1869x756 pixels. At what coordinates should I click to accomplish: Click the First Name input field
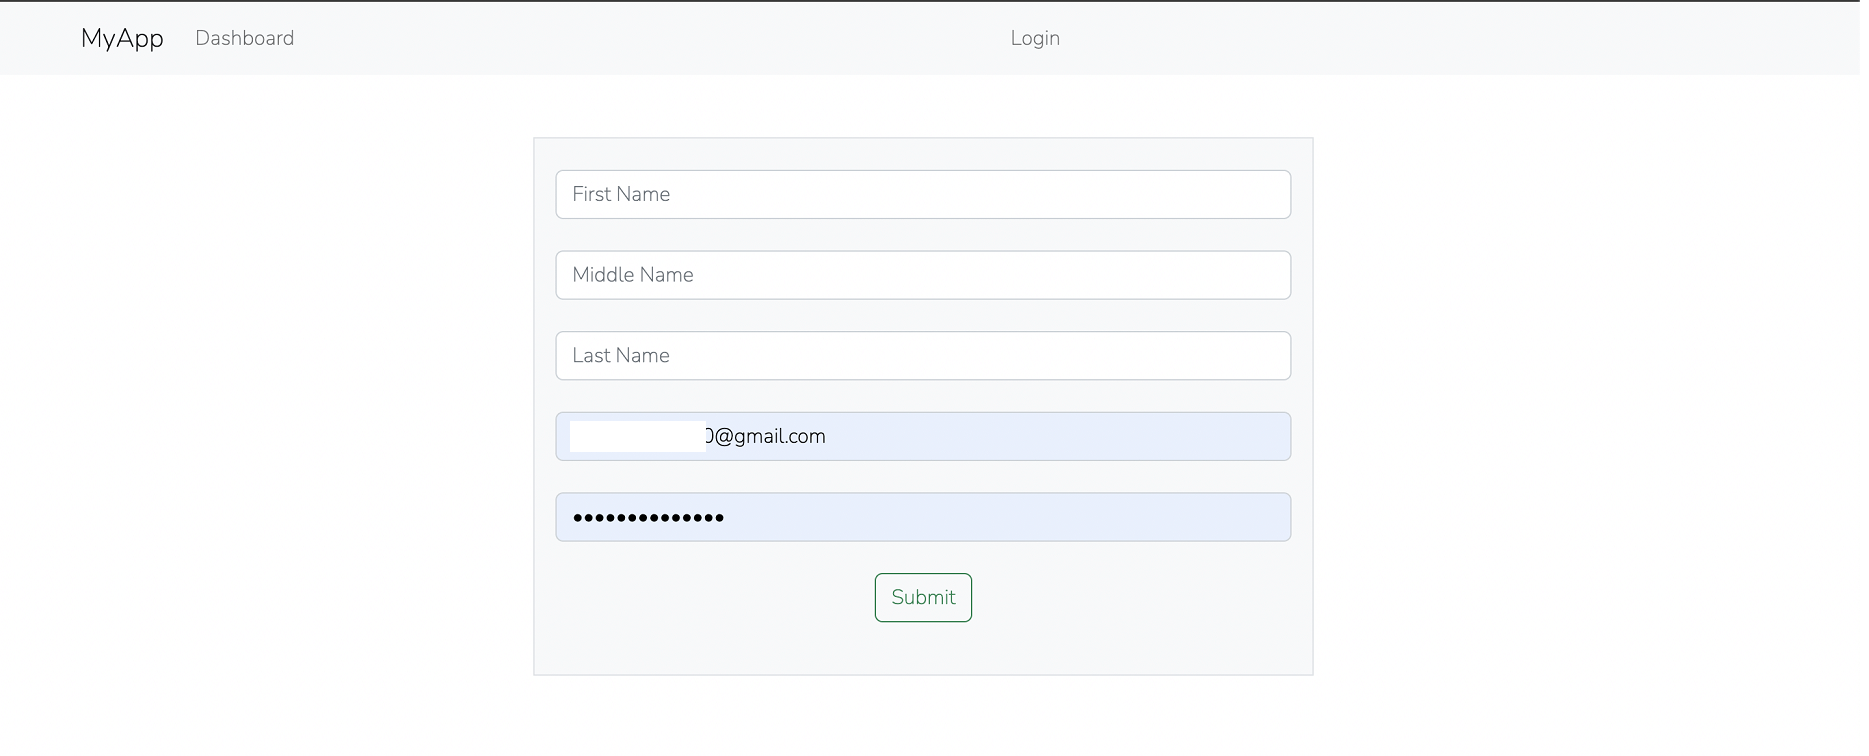point(922,194)
